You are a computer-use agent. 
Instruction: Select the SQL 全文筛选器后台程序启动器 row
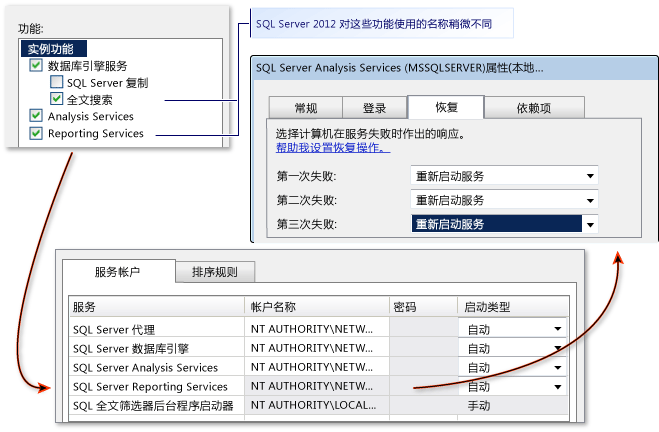pyautogui.click(x=319, y=405)
